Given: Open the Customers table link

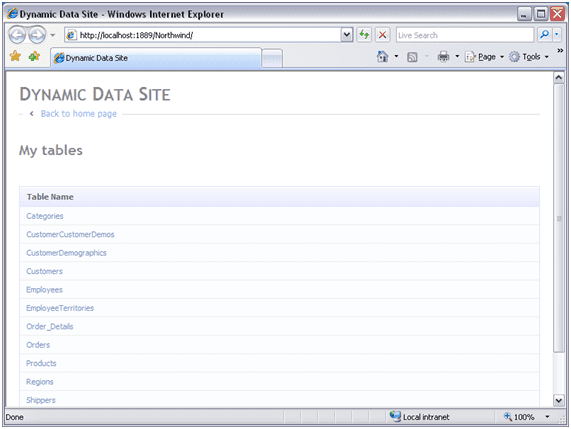Looking at the screenshot, I should point(44,271).
